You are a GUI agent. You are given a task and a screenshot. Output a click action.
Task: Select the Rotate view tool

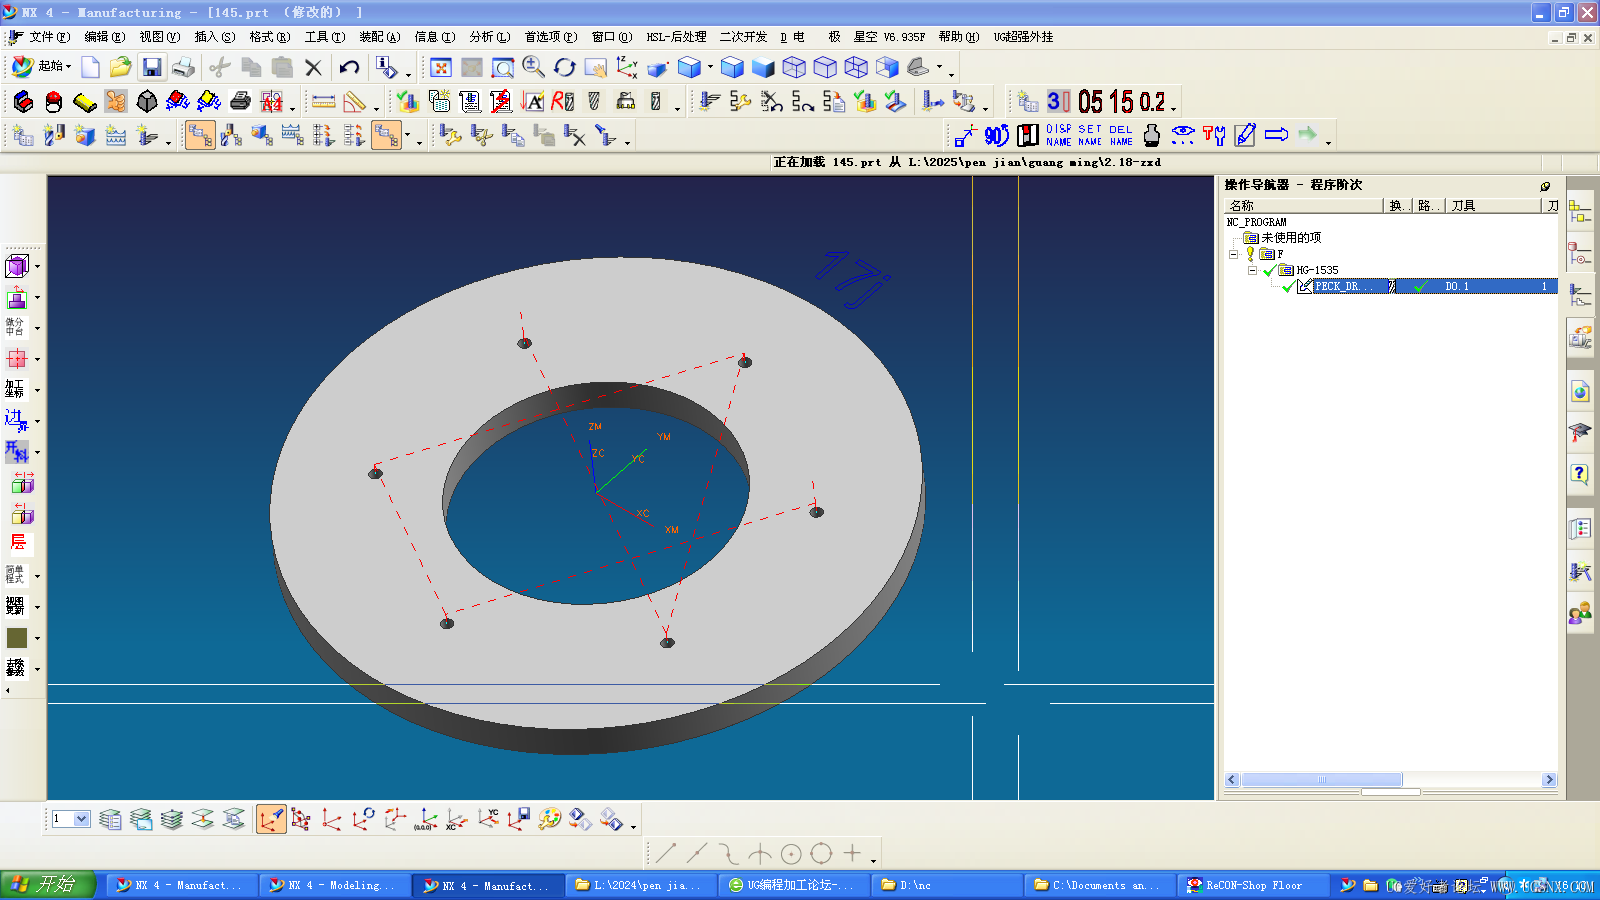click(x=564, y=67)
